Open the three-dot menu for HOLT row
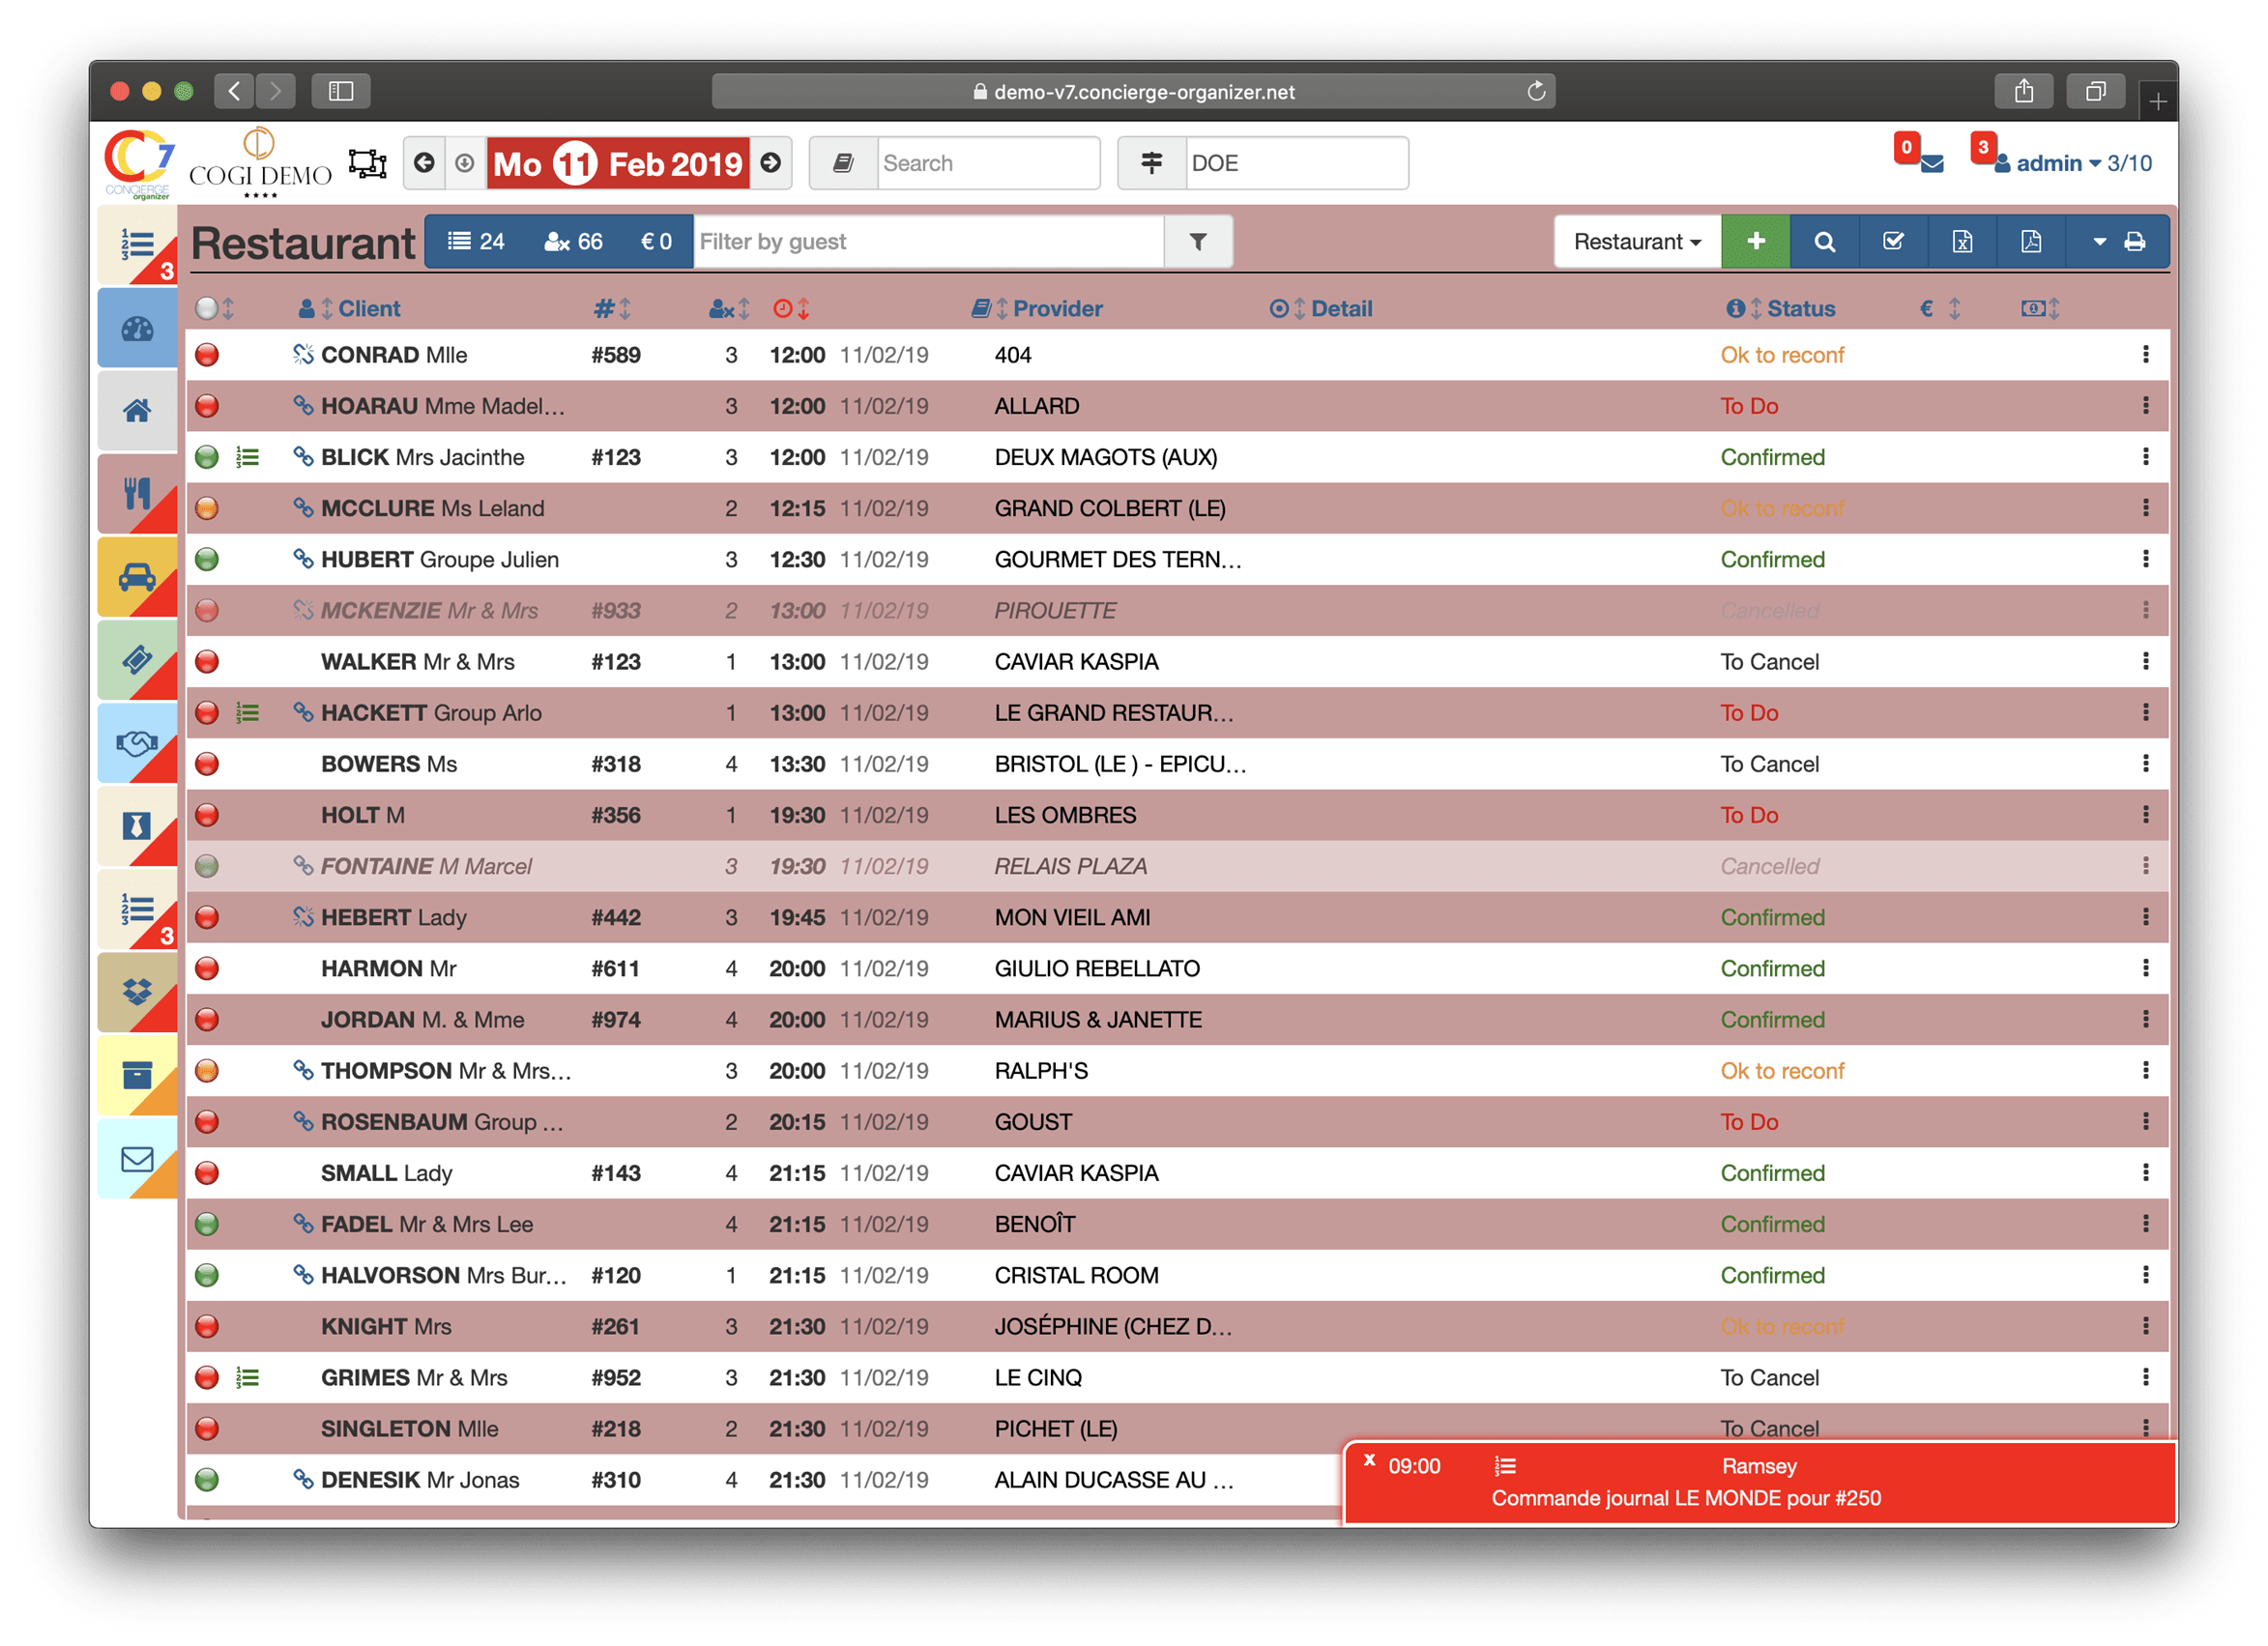The image size is (2268, 1646). point(2145,815)
